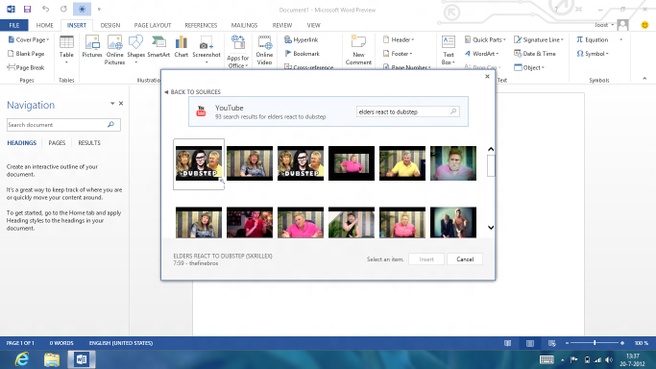The image size is (656, 369).
Task: Open File Explorer from taskbar
Action: [x=52, y=360]
